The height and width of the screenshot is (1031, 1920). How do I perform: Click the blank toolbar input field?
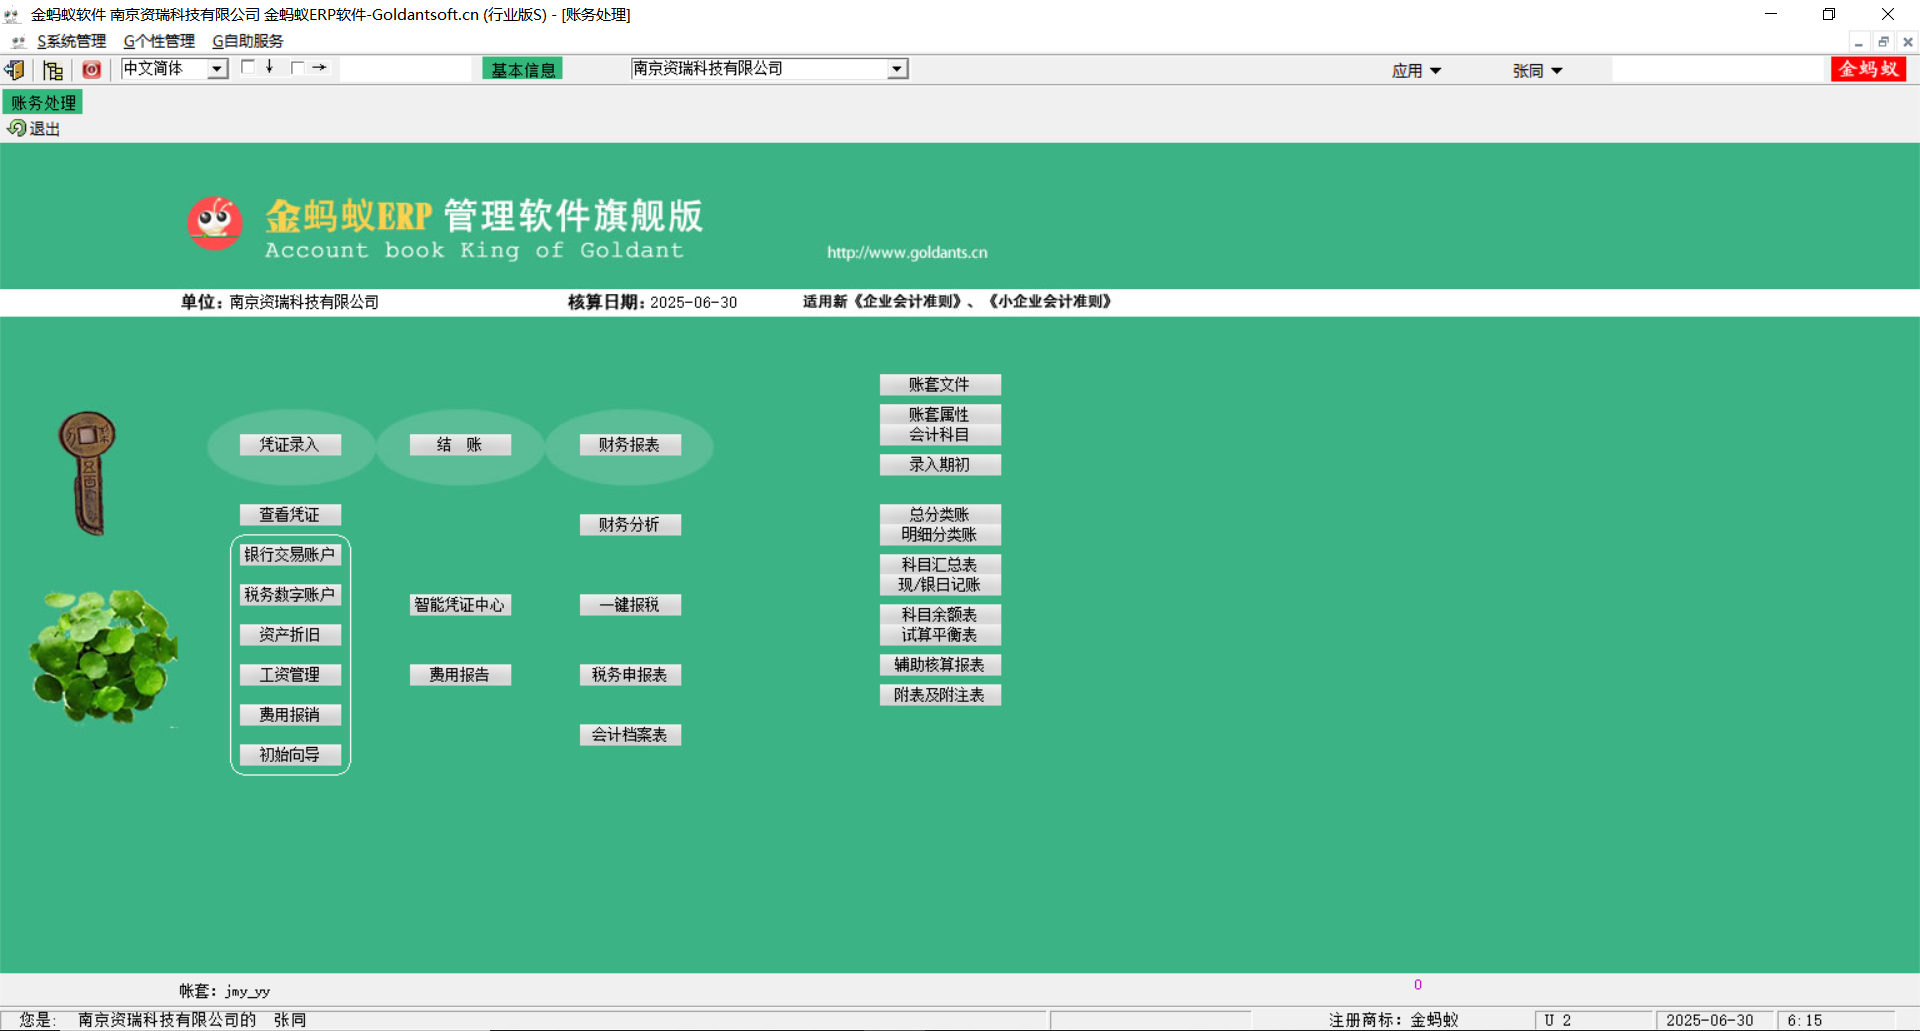[x=405, y=69]
